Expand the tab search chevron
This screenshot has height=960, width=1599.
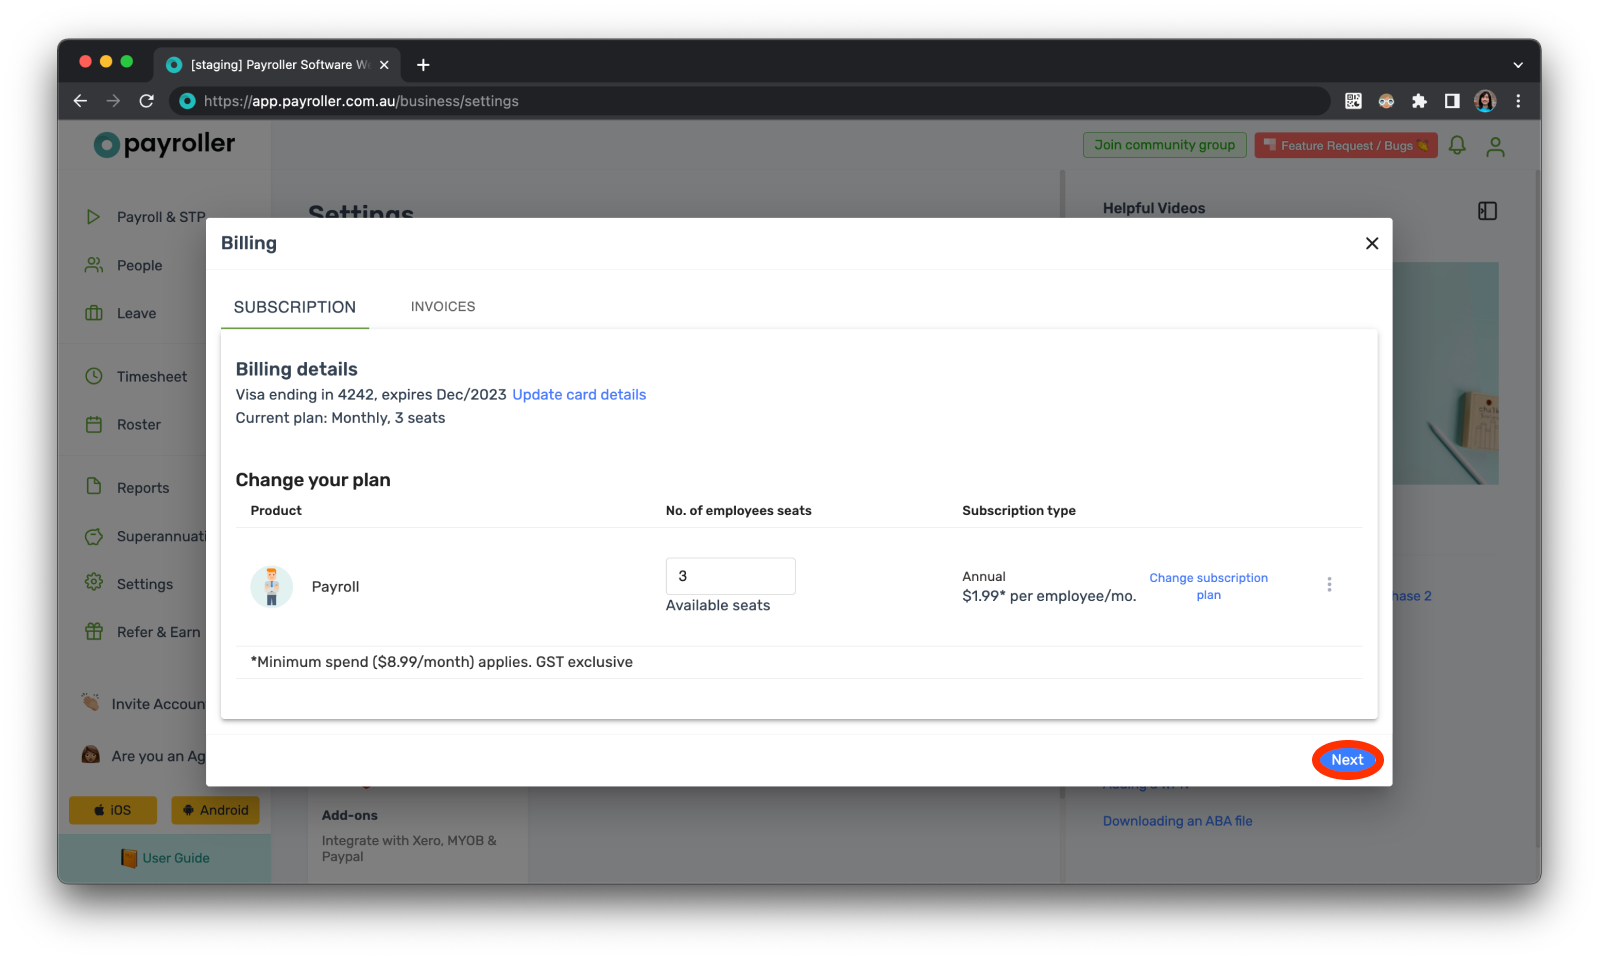click(x=1518, y=65)
